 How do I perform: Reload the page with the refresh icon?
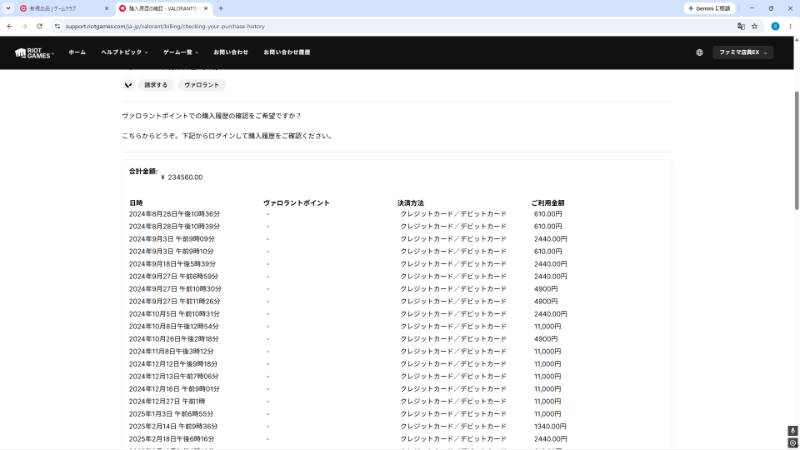(39, 26)
